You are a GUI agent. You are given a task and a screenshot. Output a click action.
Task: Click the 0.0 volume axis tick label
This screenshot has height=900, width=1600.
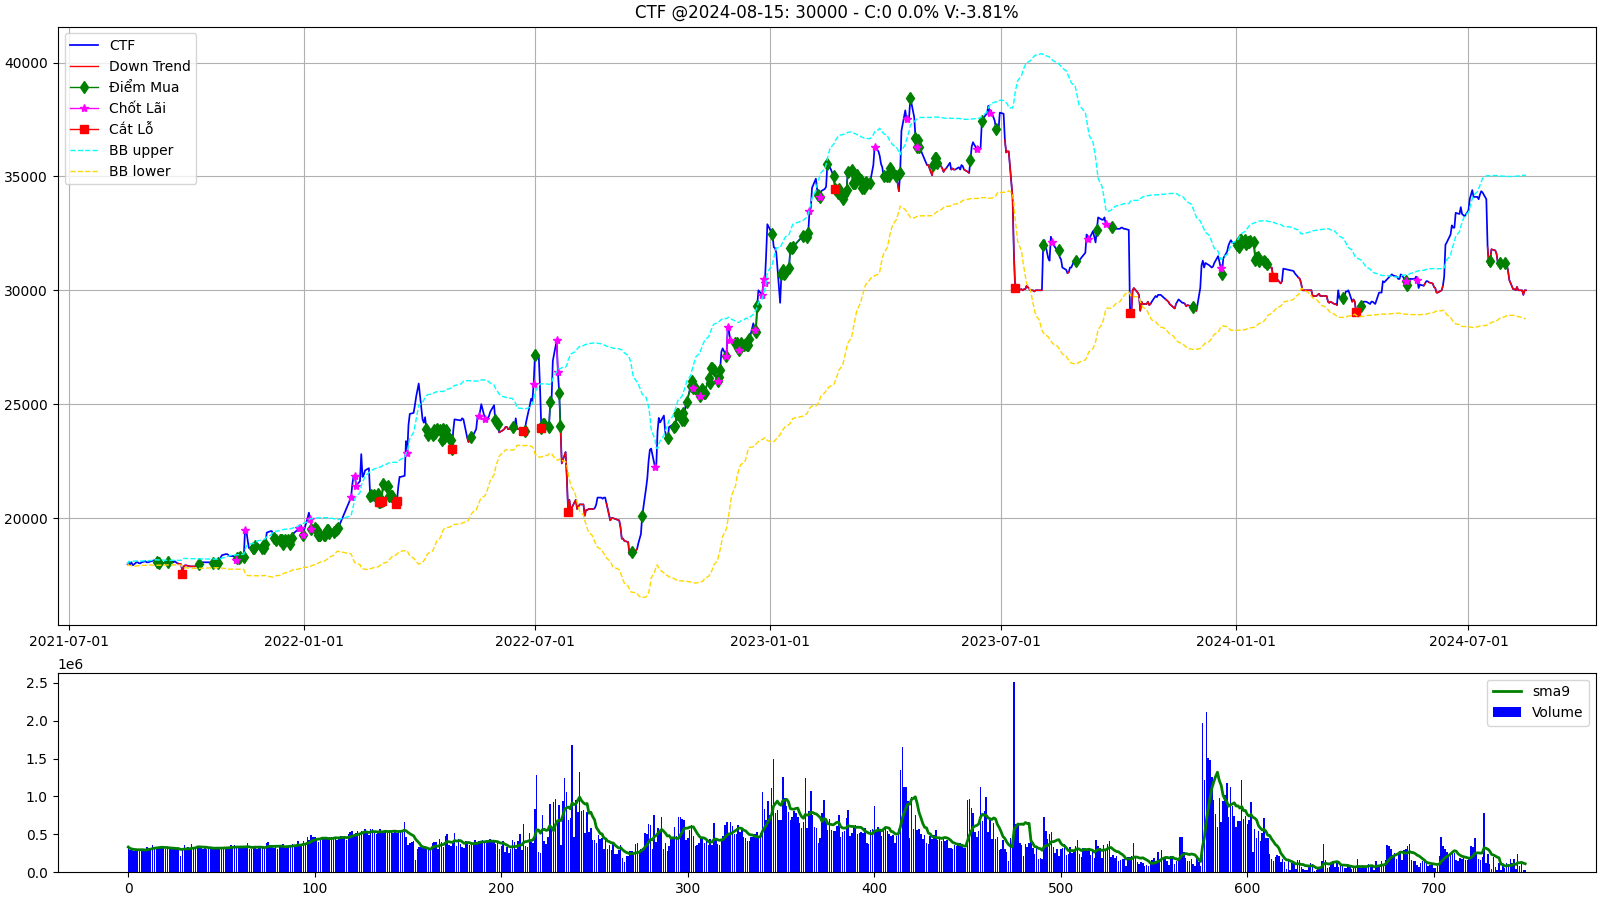tap(37, 873)
